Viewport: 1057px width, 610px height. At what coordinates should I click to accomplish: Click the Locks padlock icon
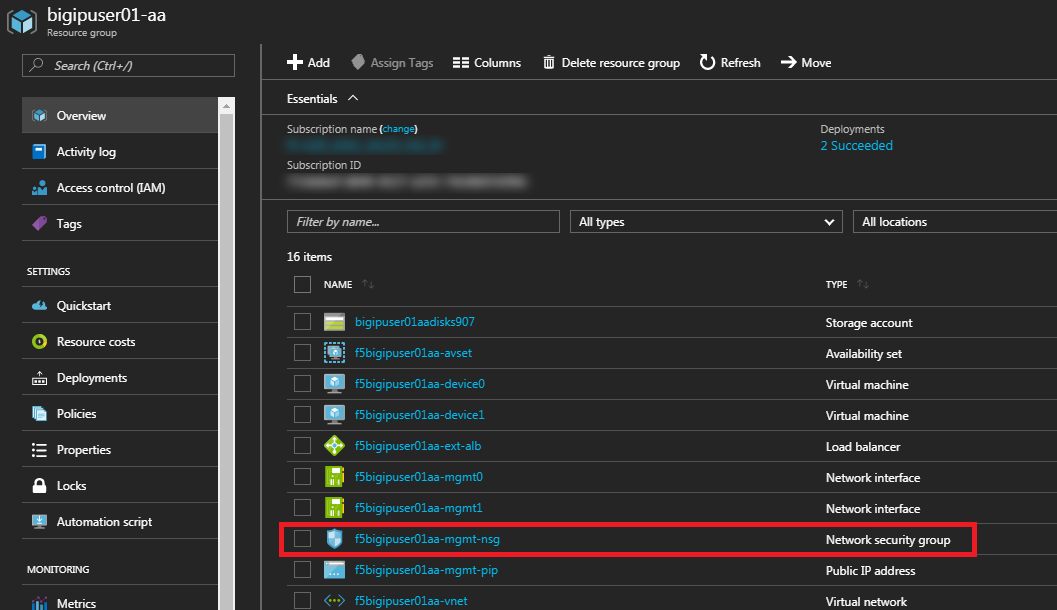39,485
